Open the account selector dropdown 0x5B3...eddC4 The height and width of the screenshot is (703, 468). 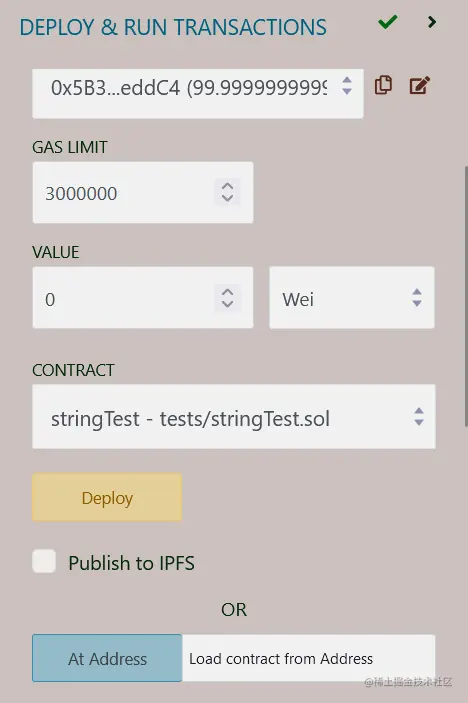coord(198,93)
